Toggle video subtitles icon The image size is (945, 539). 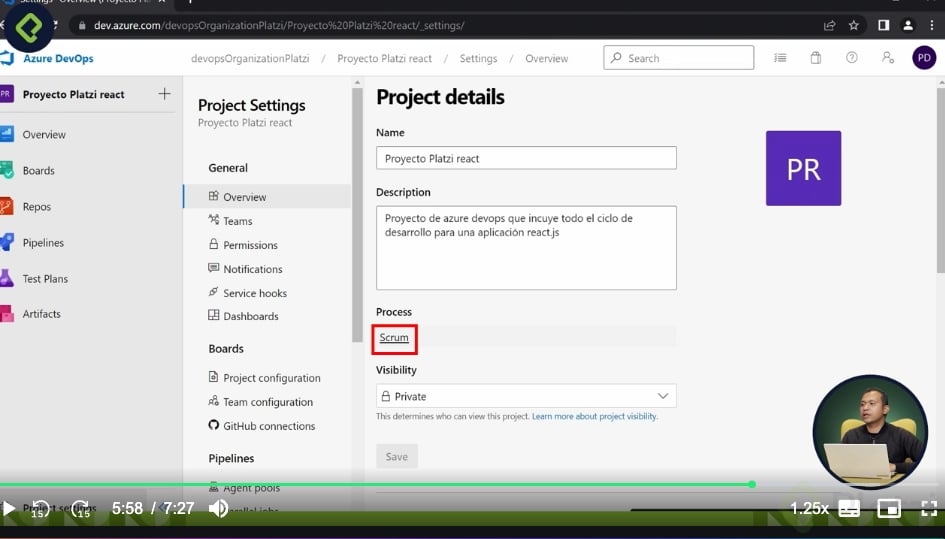pyautogui.click(x=849, y=508)
